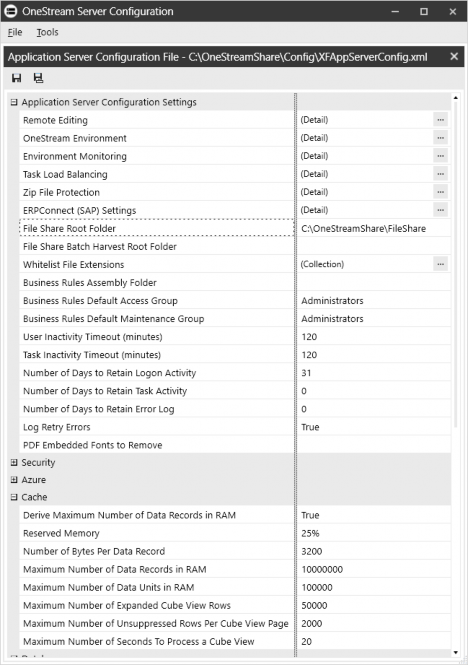
Task: Open Environment Monitoring detail ellipsis button
Action: click(440, 156)
